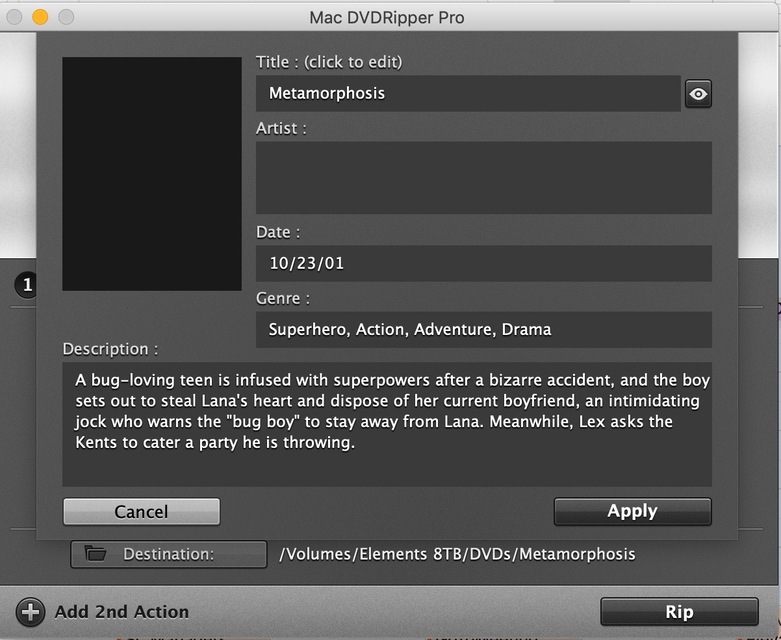781x640 pixels.
Task: Click the Mac DVDRipper Pro window title
Action: coord(387,17)
